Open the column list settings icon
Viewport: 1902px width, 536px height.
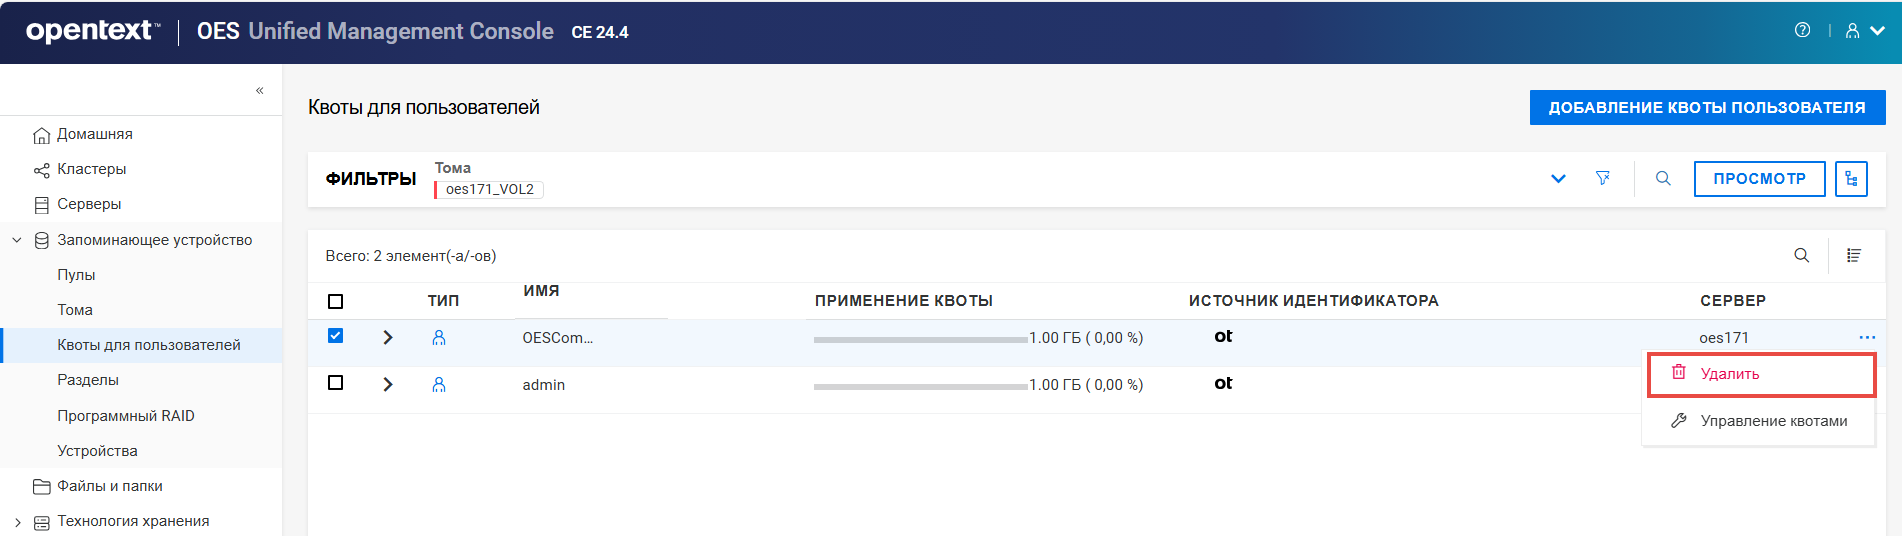pos(1853,256)
